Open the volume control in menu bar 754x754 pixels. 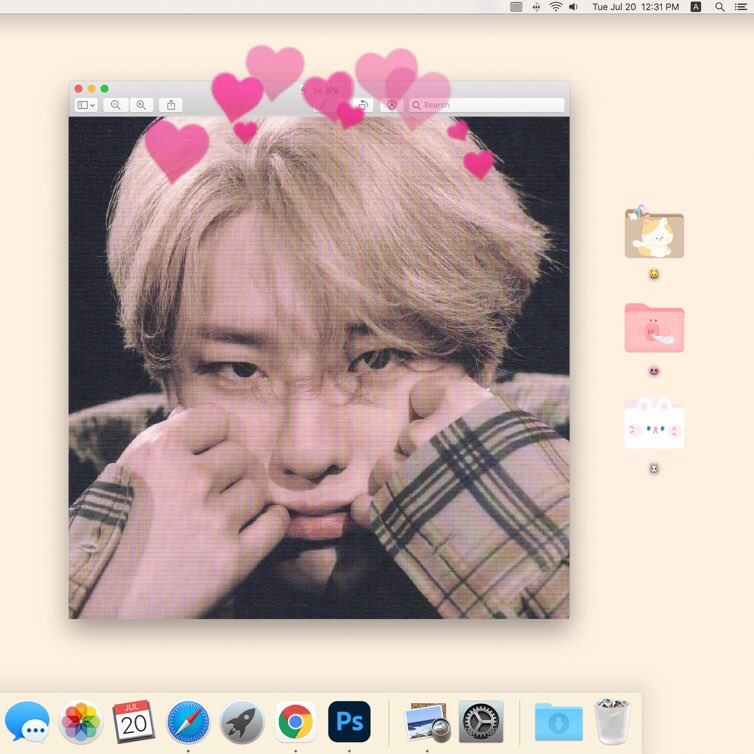(x=573, y=7)
